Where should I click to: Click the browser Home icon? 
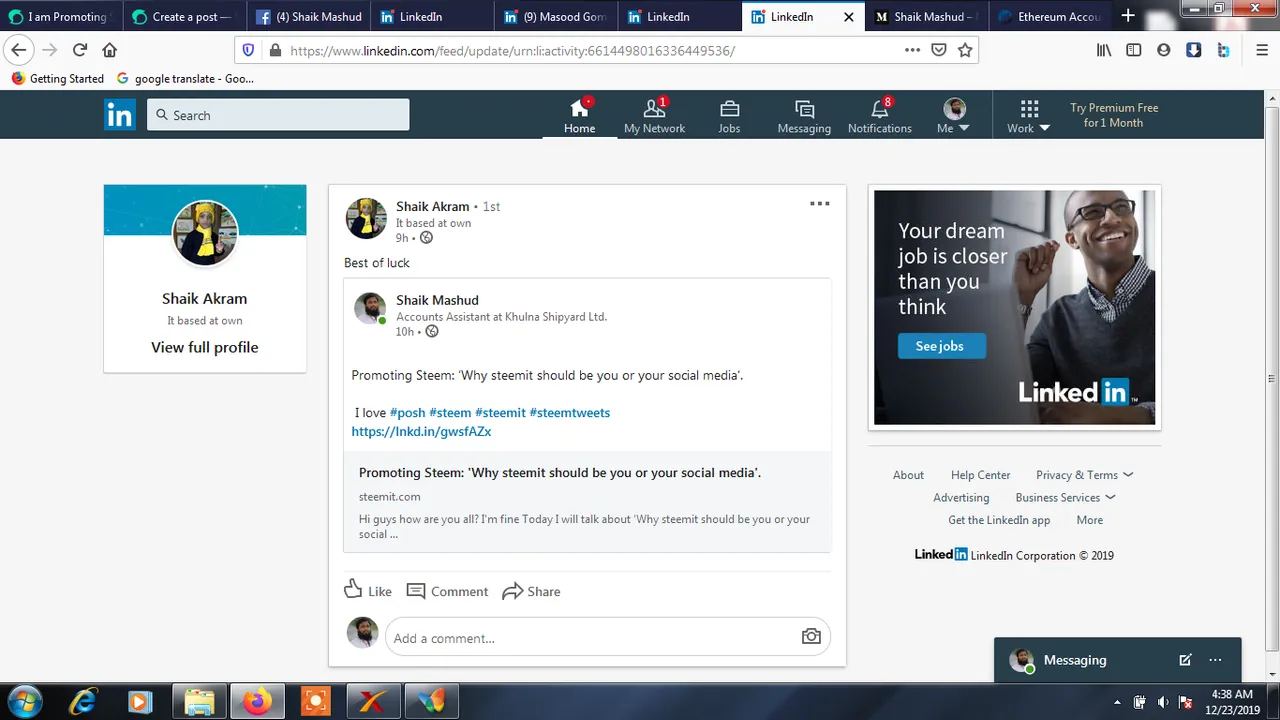point(110,50)
